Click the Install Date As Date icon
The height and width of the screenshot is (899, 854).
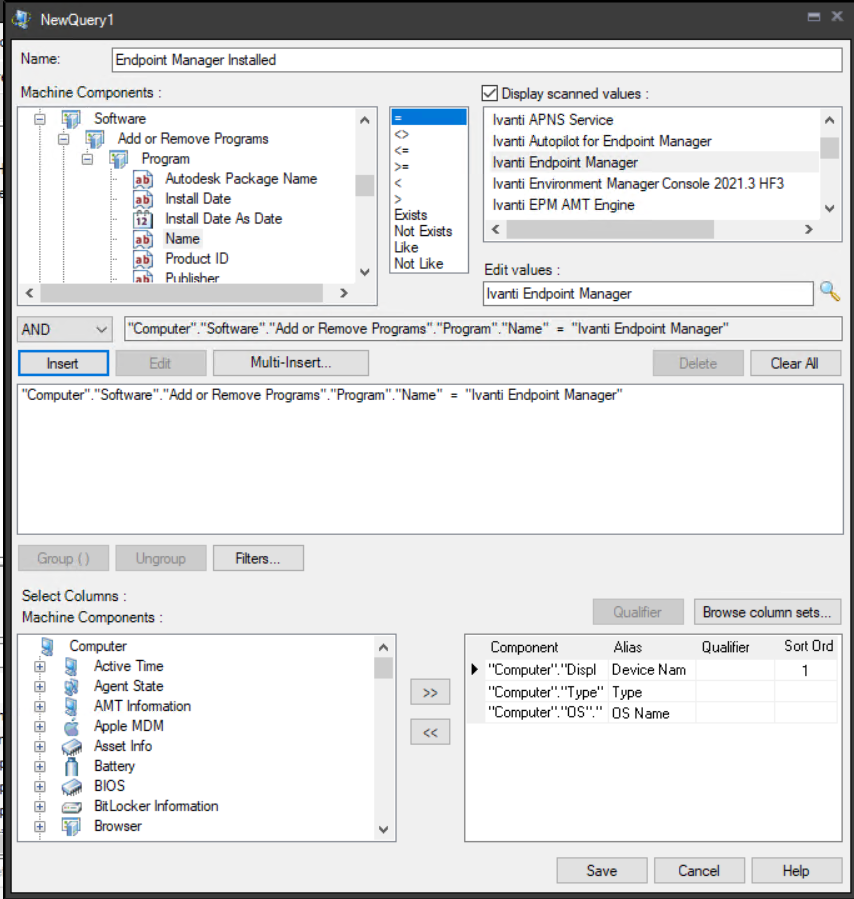point(143,219)
